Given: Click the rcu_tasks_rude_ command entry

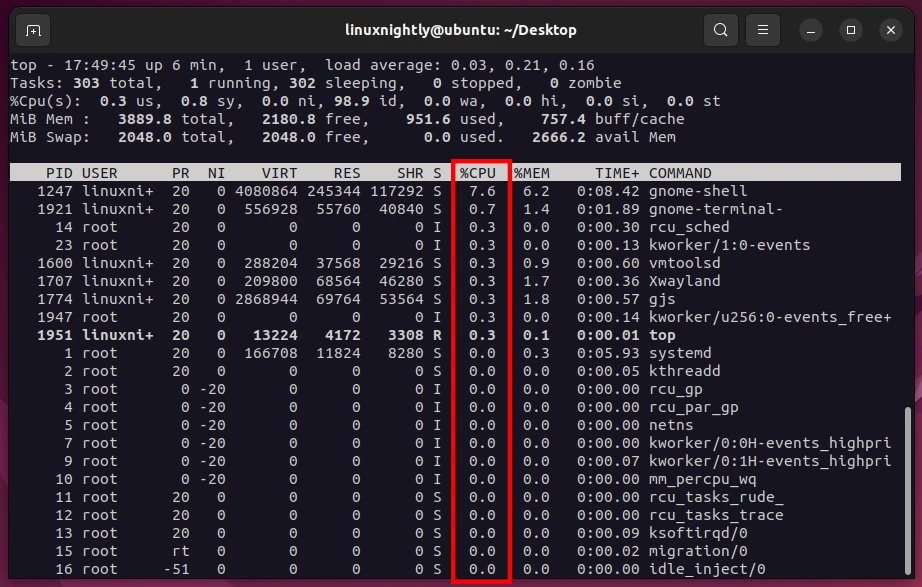Looking at the screenshot, I should pyautogui.click(x=716, y=497).
